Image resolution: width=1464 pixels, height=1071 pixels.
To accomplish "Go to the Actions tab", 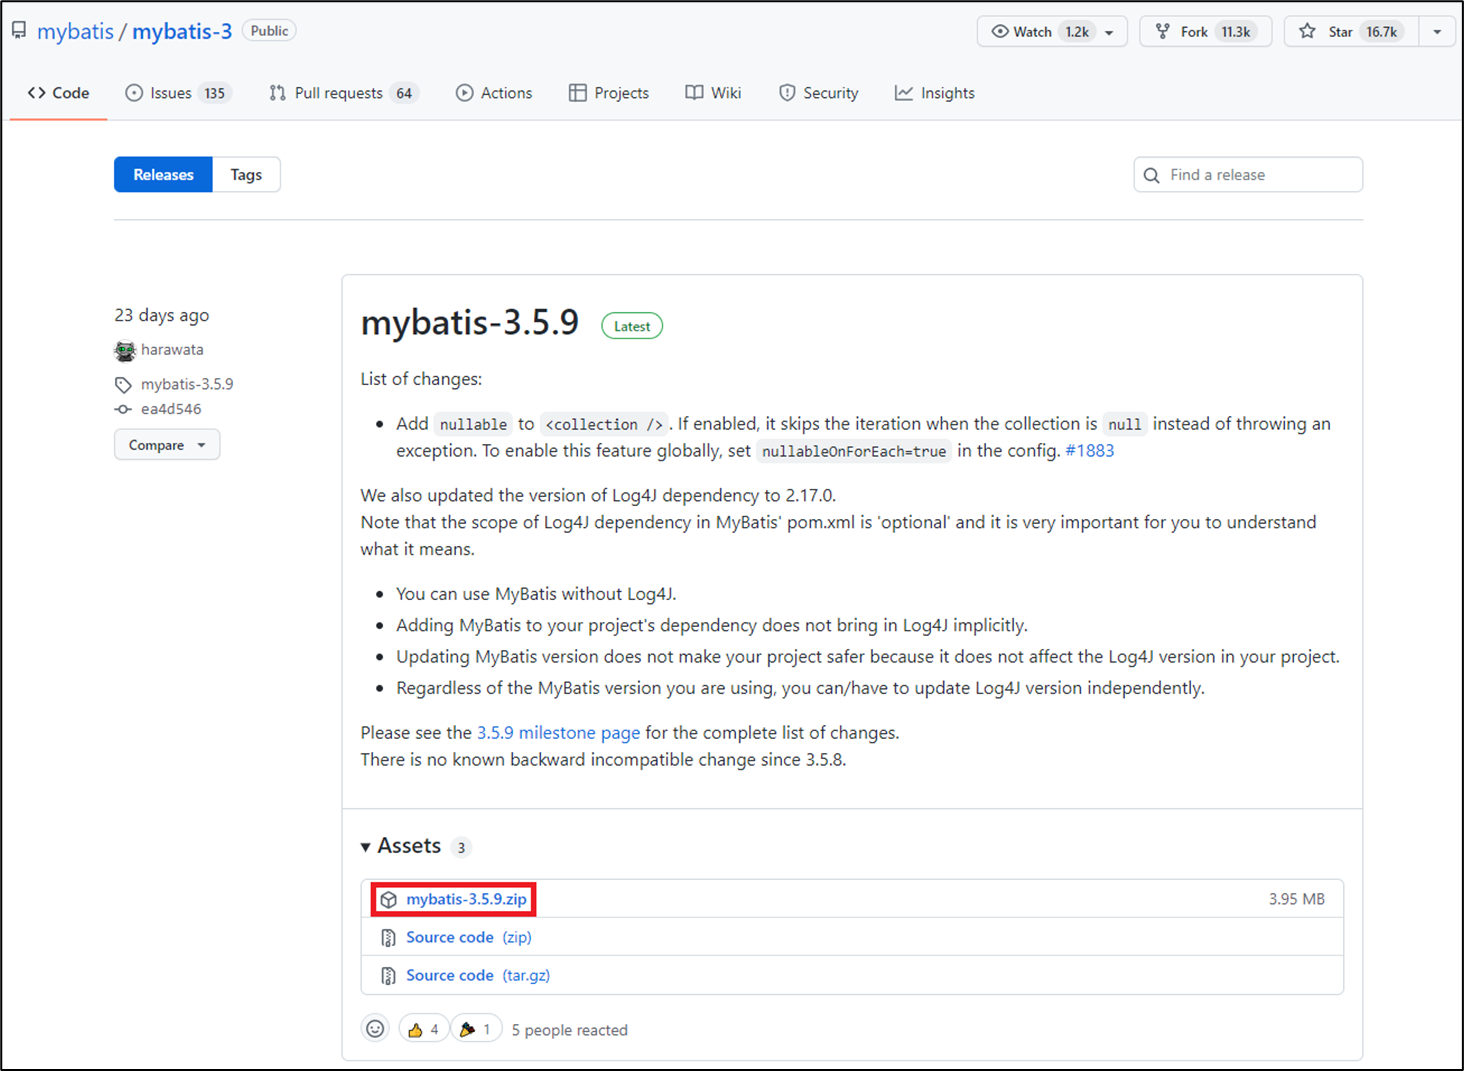I will click(494, 93).
